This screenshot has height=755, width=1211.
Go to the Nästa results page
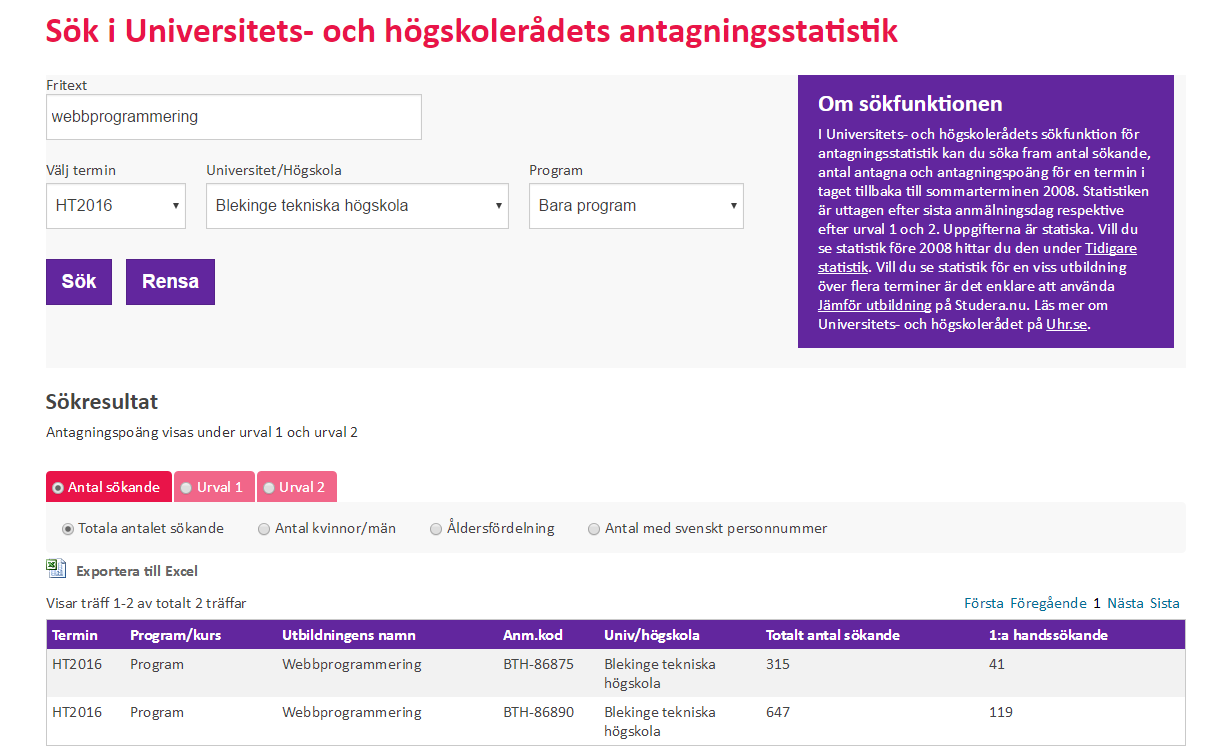click(1126, 603)
